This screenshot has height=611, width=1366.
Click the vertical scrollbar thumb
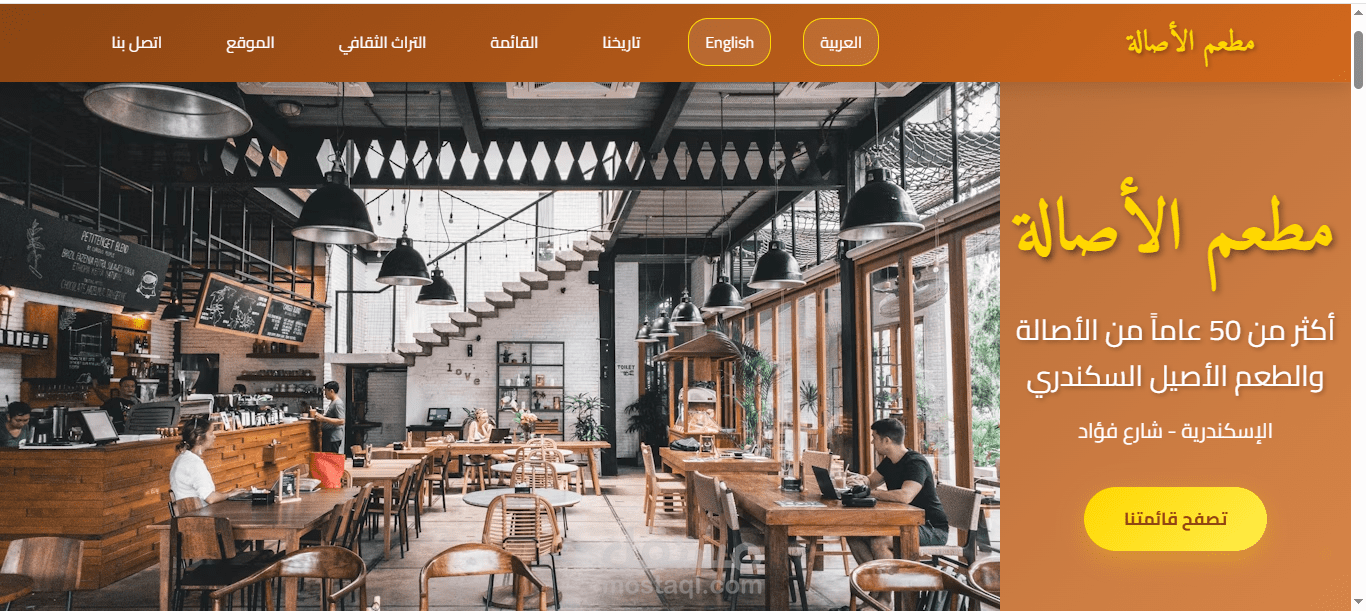pos(1358,58)
